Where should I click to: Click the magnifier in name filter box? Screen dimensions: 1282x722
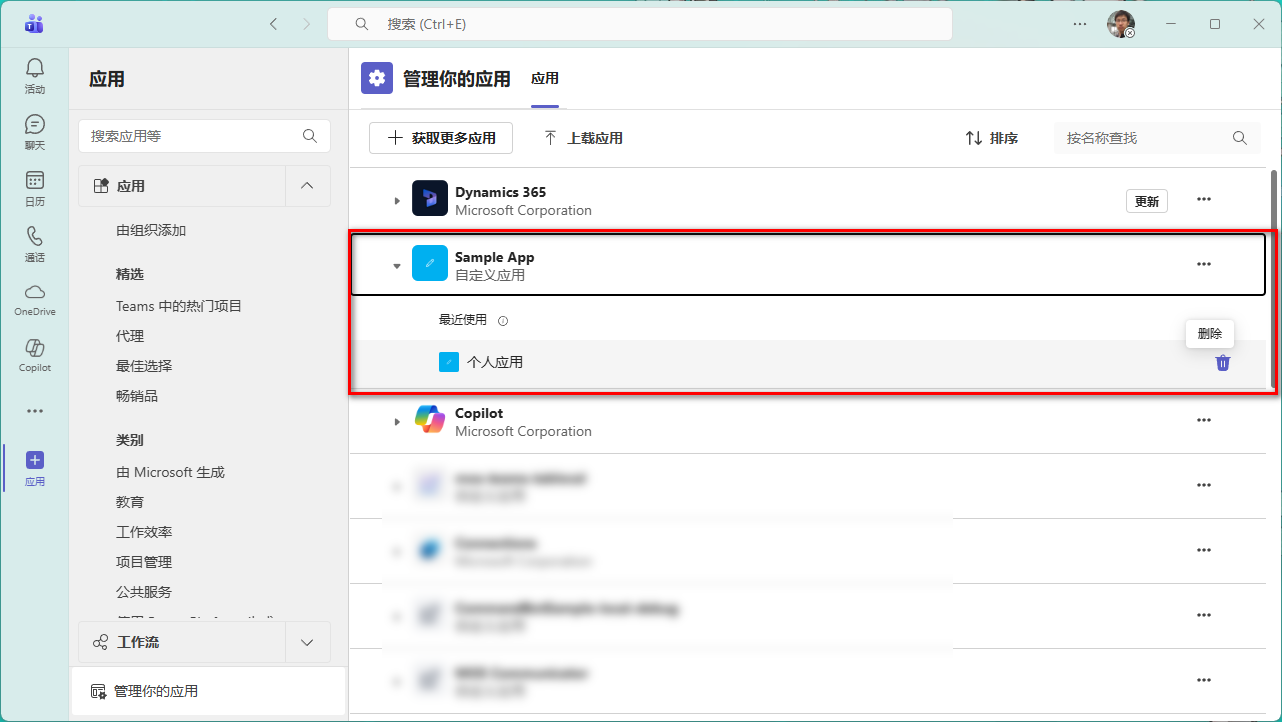pos(1240,138)
